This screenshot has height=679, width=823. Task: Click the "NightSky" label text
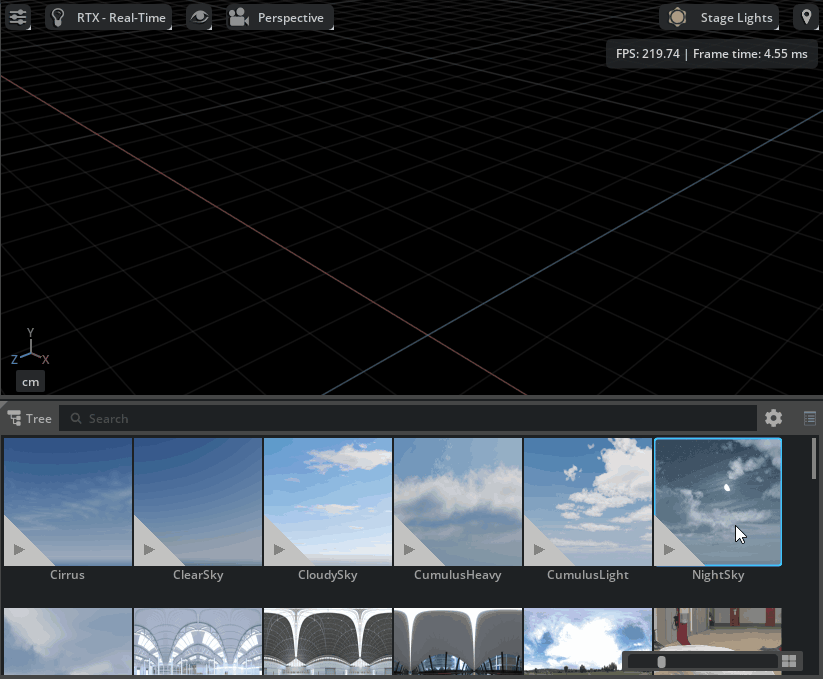pyautogui.click(x=718, y=575)
